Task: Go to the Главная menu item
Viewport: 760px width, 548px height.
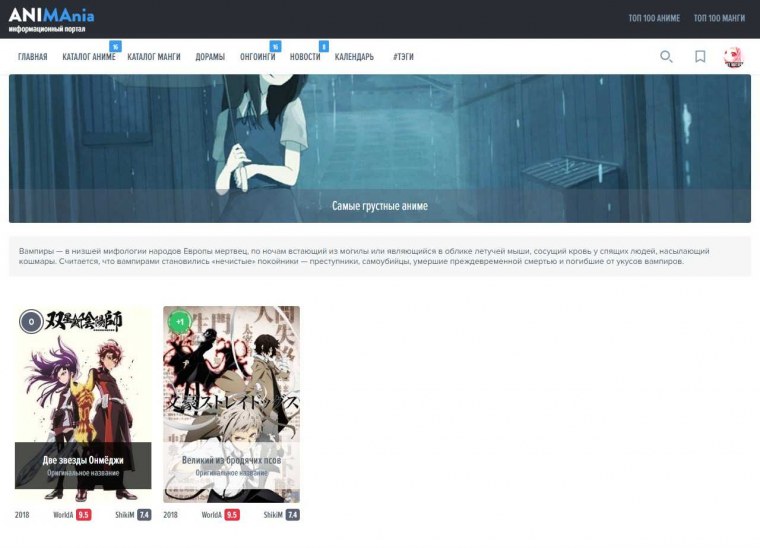Action: pos(32,57)
